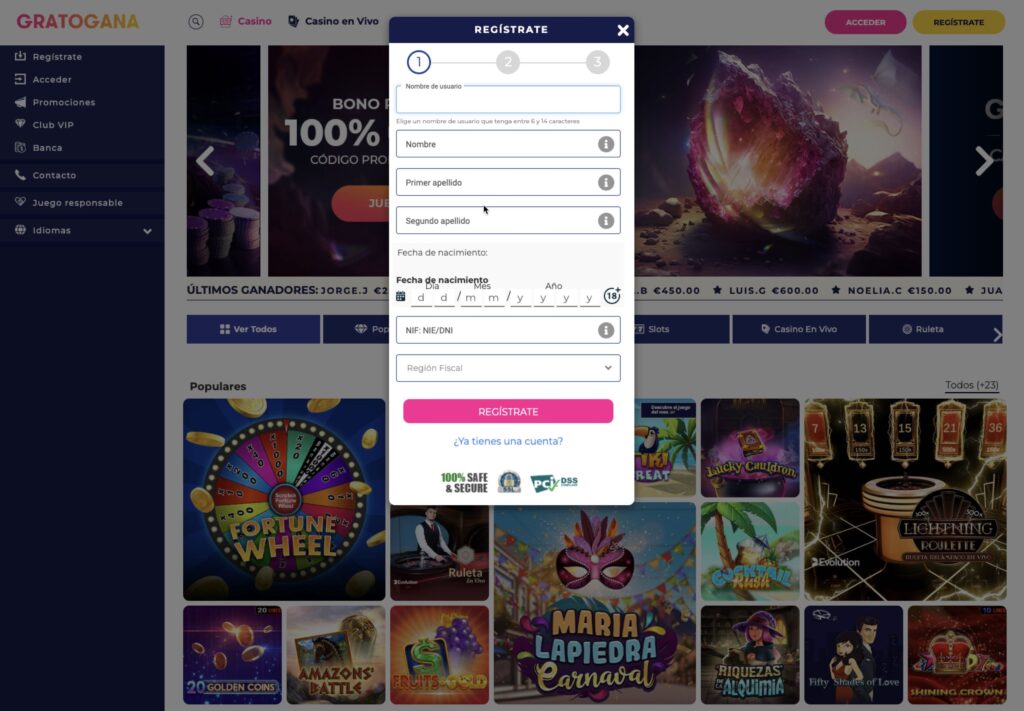Advance the banner with the right arrow

click(x=984, y=161)
